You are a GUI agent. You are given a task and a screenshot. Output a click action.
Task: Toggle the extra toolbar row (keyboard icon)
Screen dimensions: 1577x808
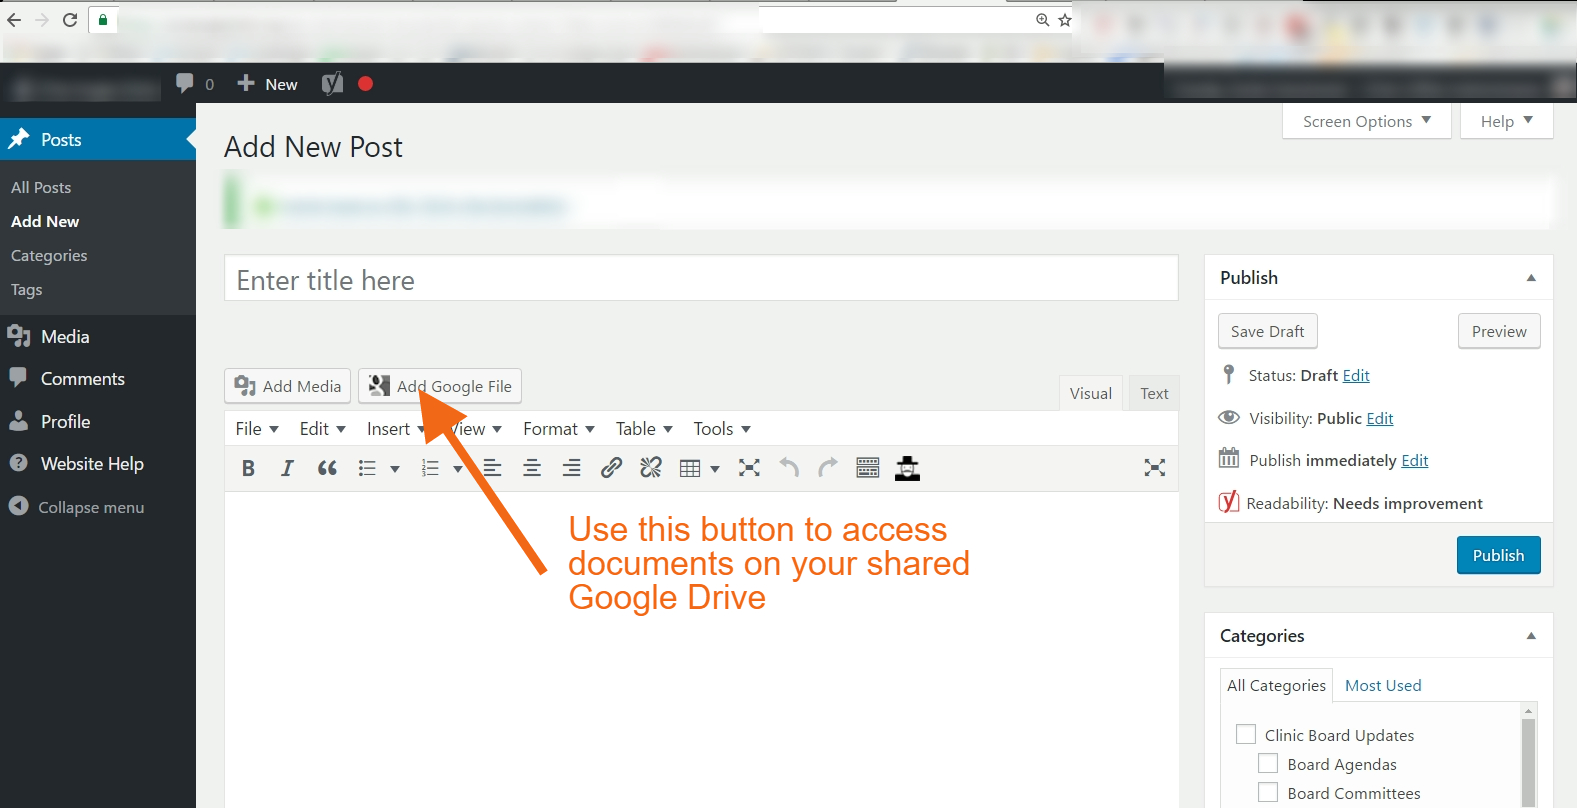[868, 468]
